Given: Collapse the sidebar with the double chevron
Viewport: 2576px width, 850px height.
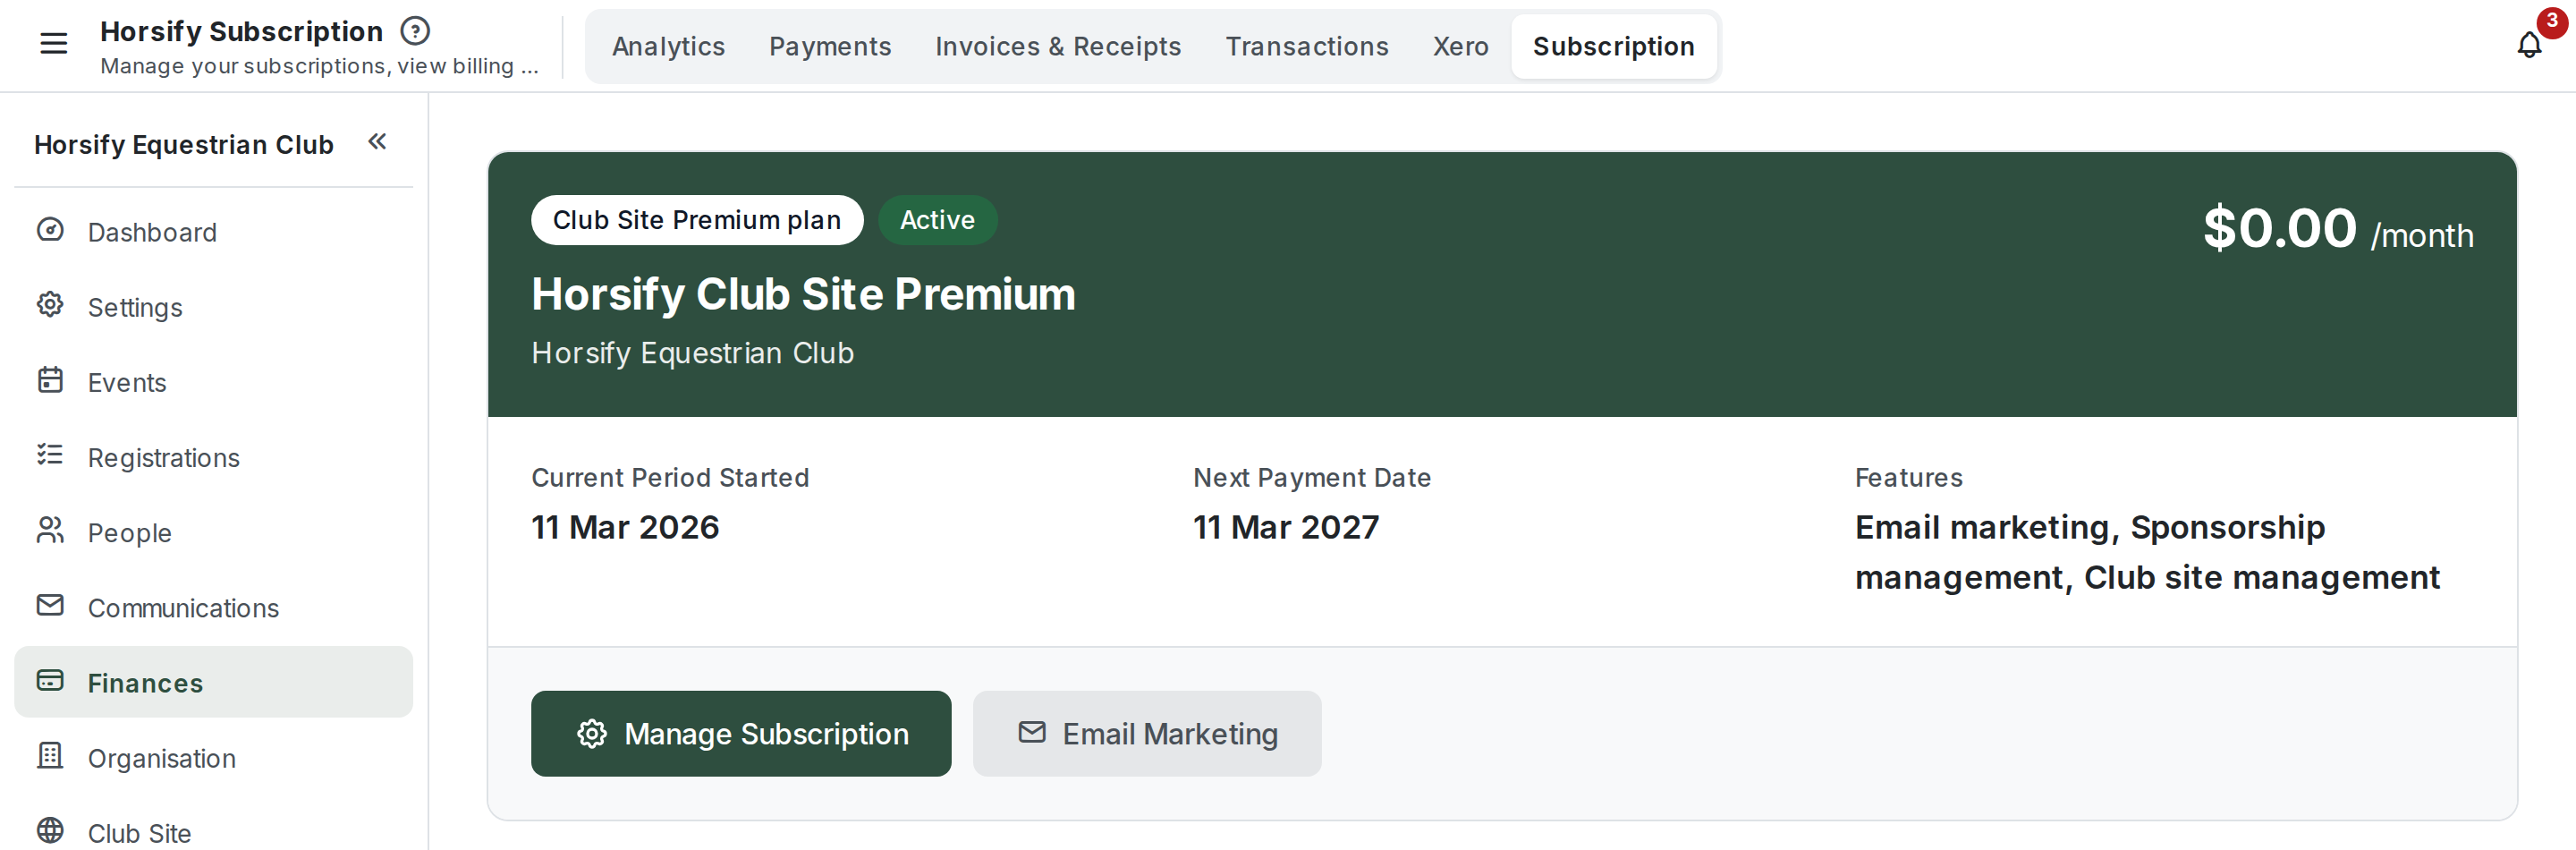Looking at the screenshot, I should click(377, 142).
